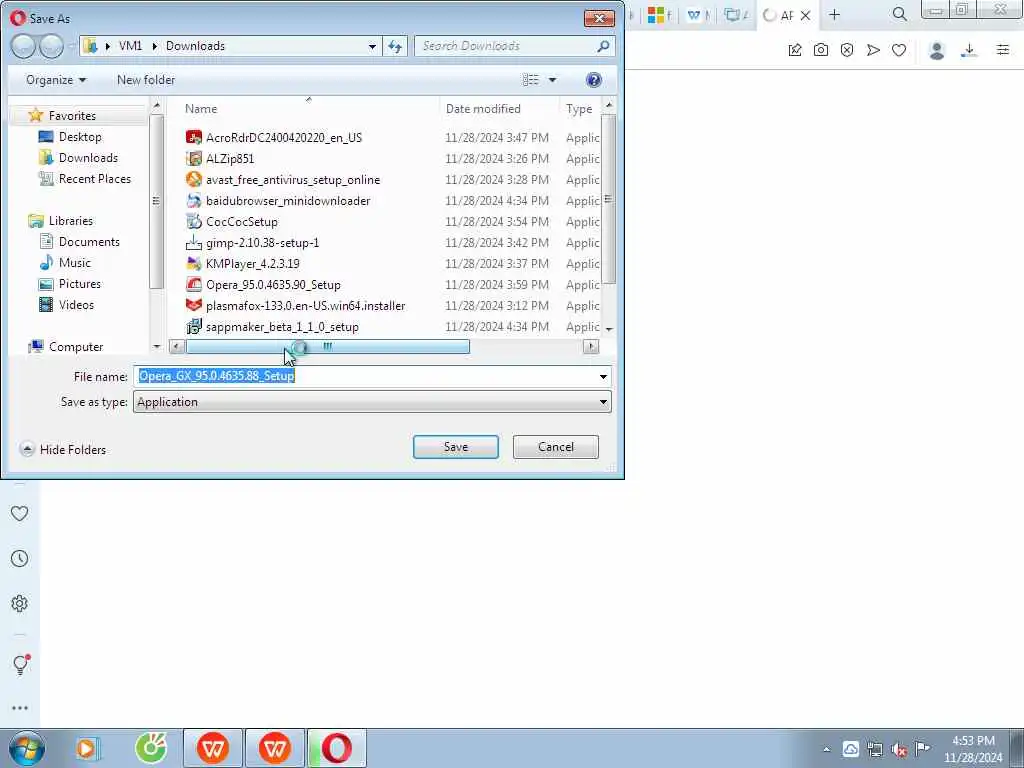
Task: Click the refresh button beside address bar
Action: click(394, 46)
